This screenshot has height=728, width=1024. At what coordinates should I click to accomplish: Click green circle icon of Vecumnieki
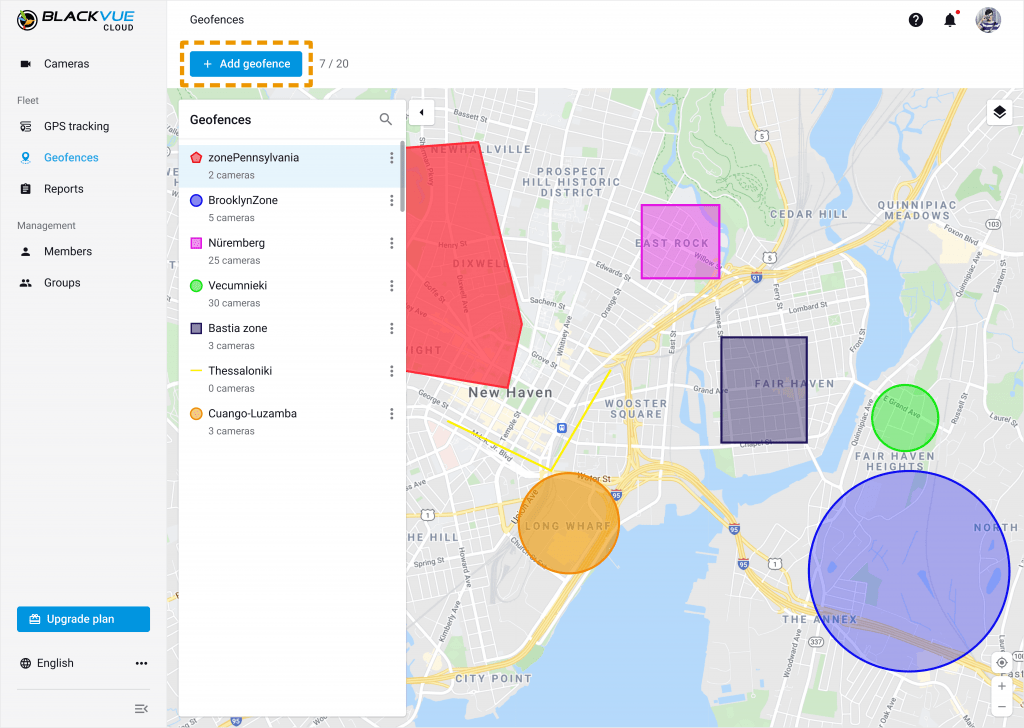click(196, 285)
